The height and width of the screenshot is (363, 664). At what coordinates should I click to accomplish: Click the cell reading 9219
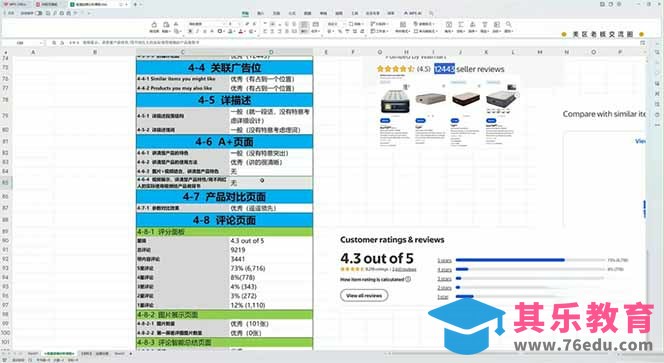(x=271, y=250)
